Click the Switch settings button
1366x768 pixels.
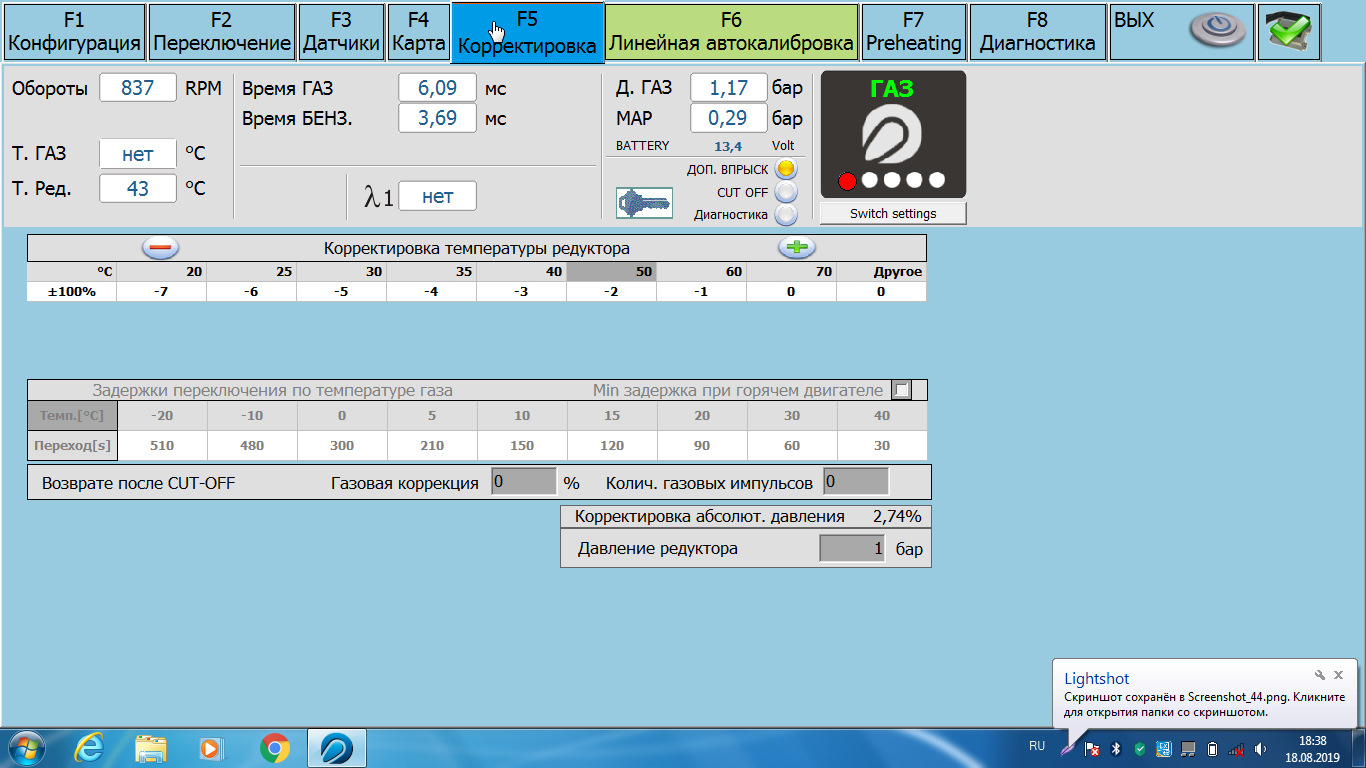tap(893, 213)
